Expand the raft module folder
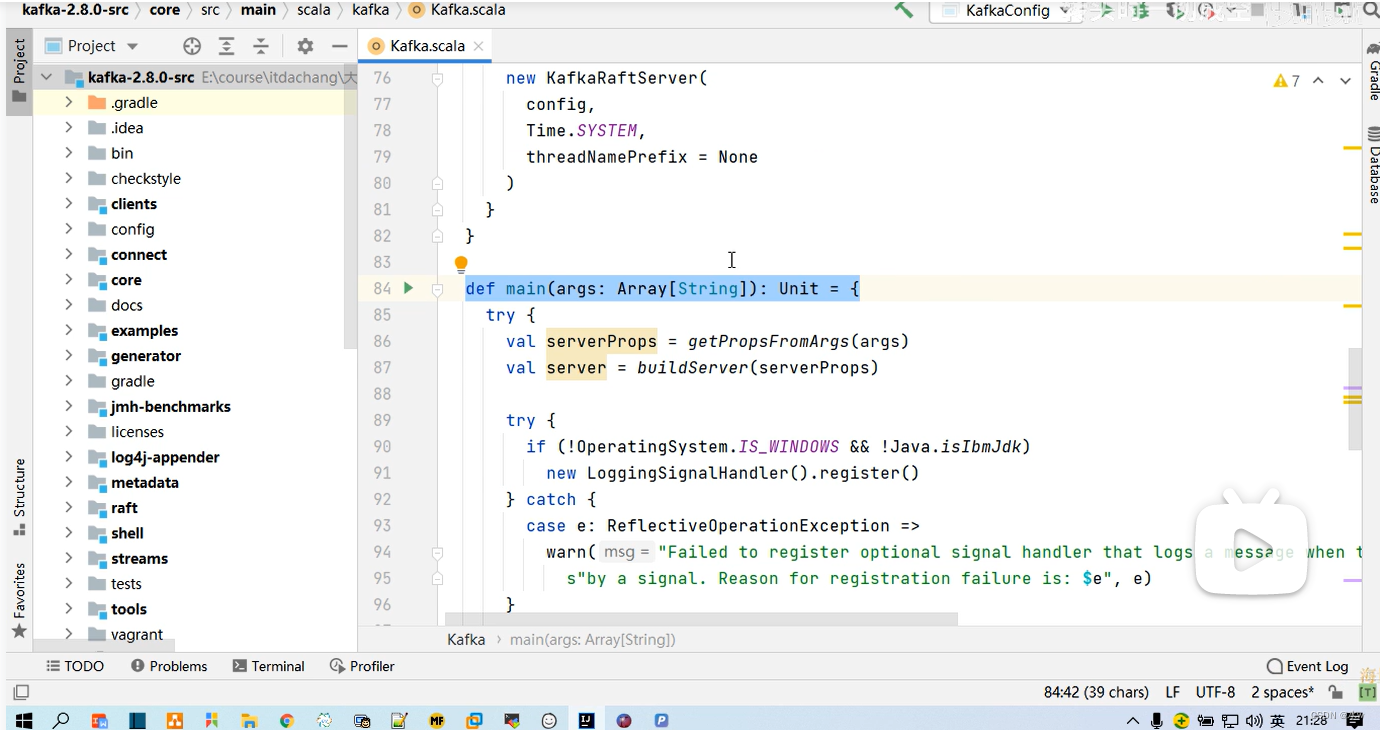This screenshot has width=1380, height=730. pyautogui.click(x=68, y=507)
